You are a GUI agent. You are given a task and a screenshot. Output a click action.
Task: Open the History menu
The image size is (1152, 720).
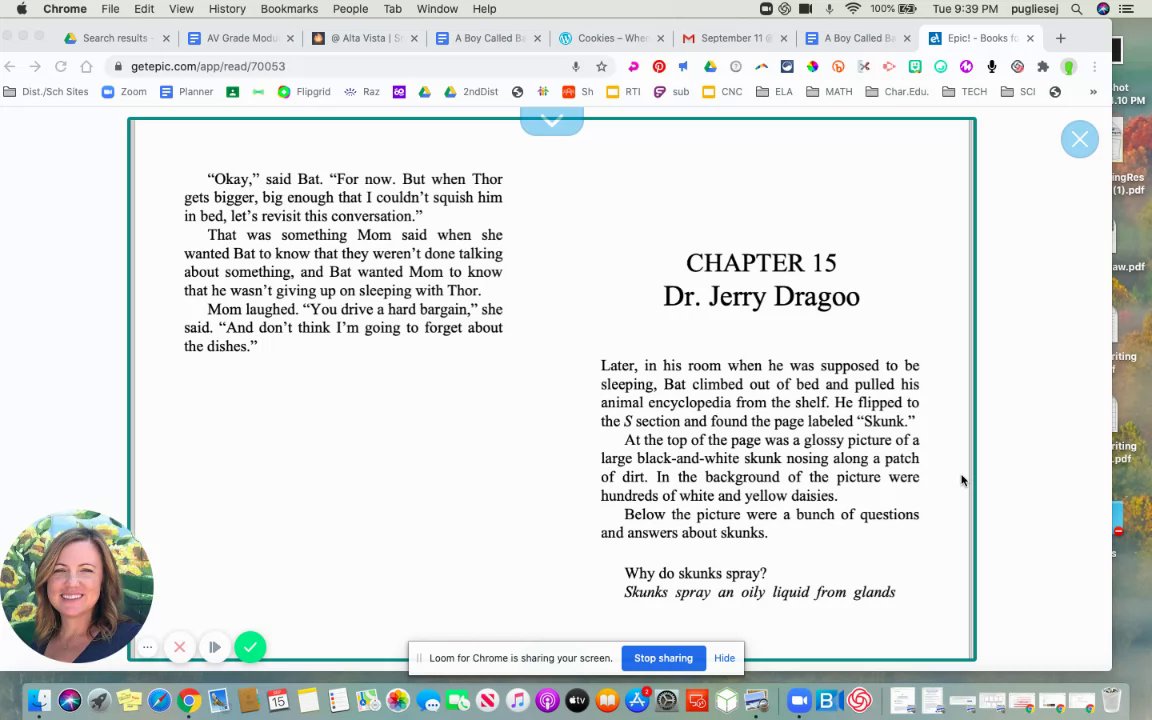(227, 9)
